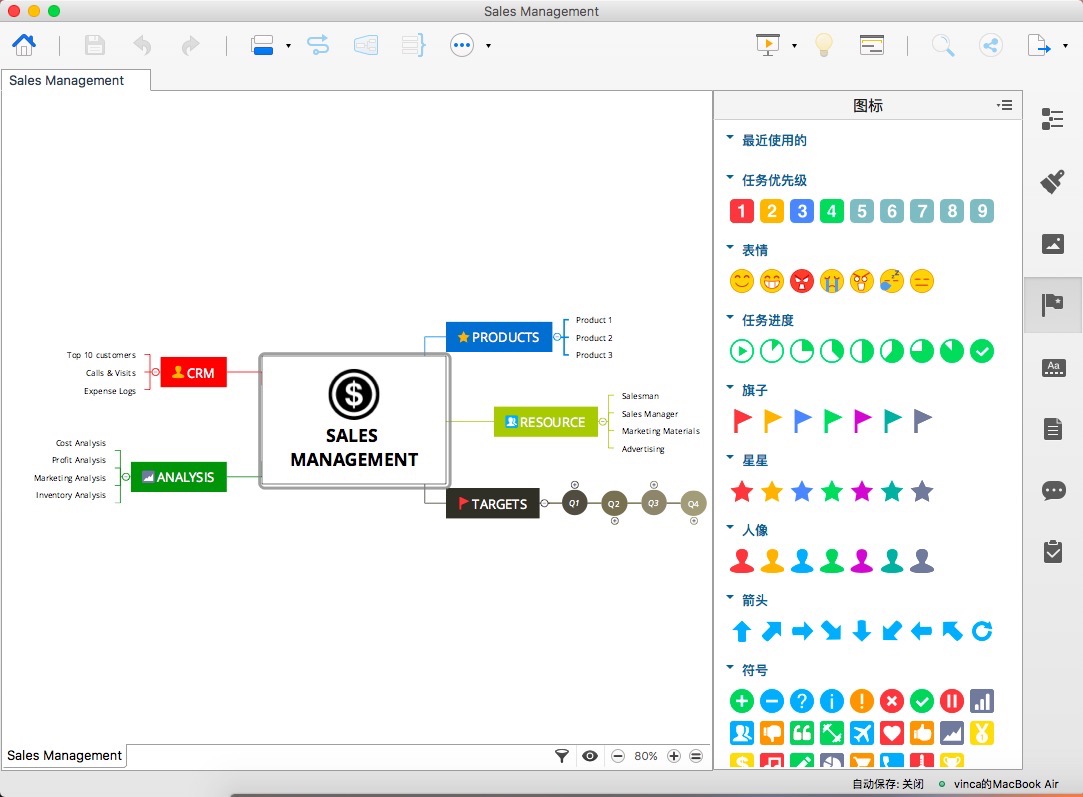Select the Sales Management document tab
This screenshot has height=797, width=1083.
(75, 80)
